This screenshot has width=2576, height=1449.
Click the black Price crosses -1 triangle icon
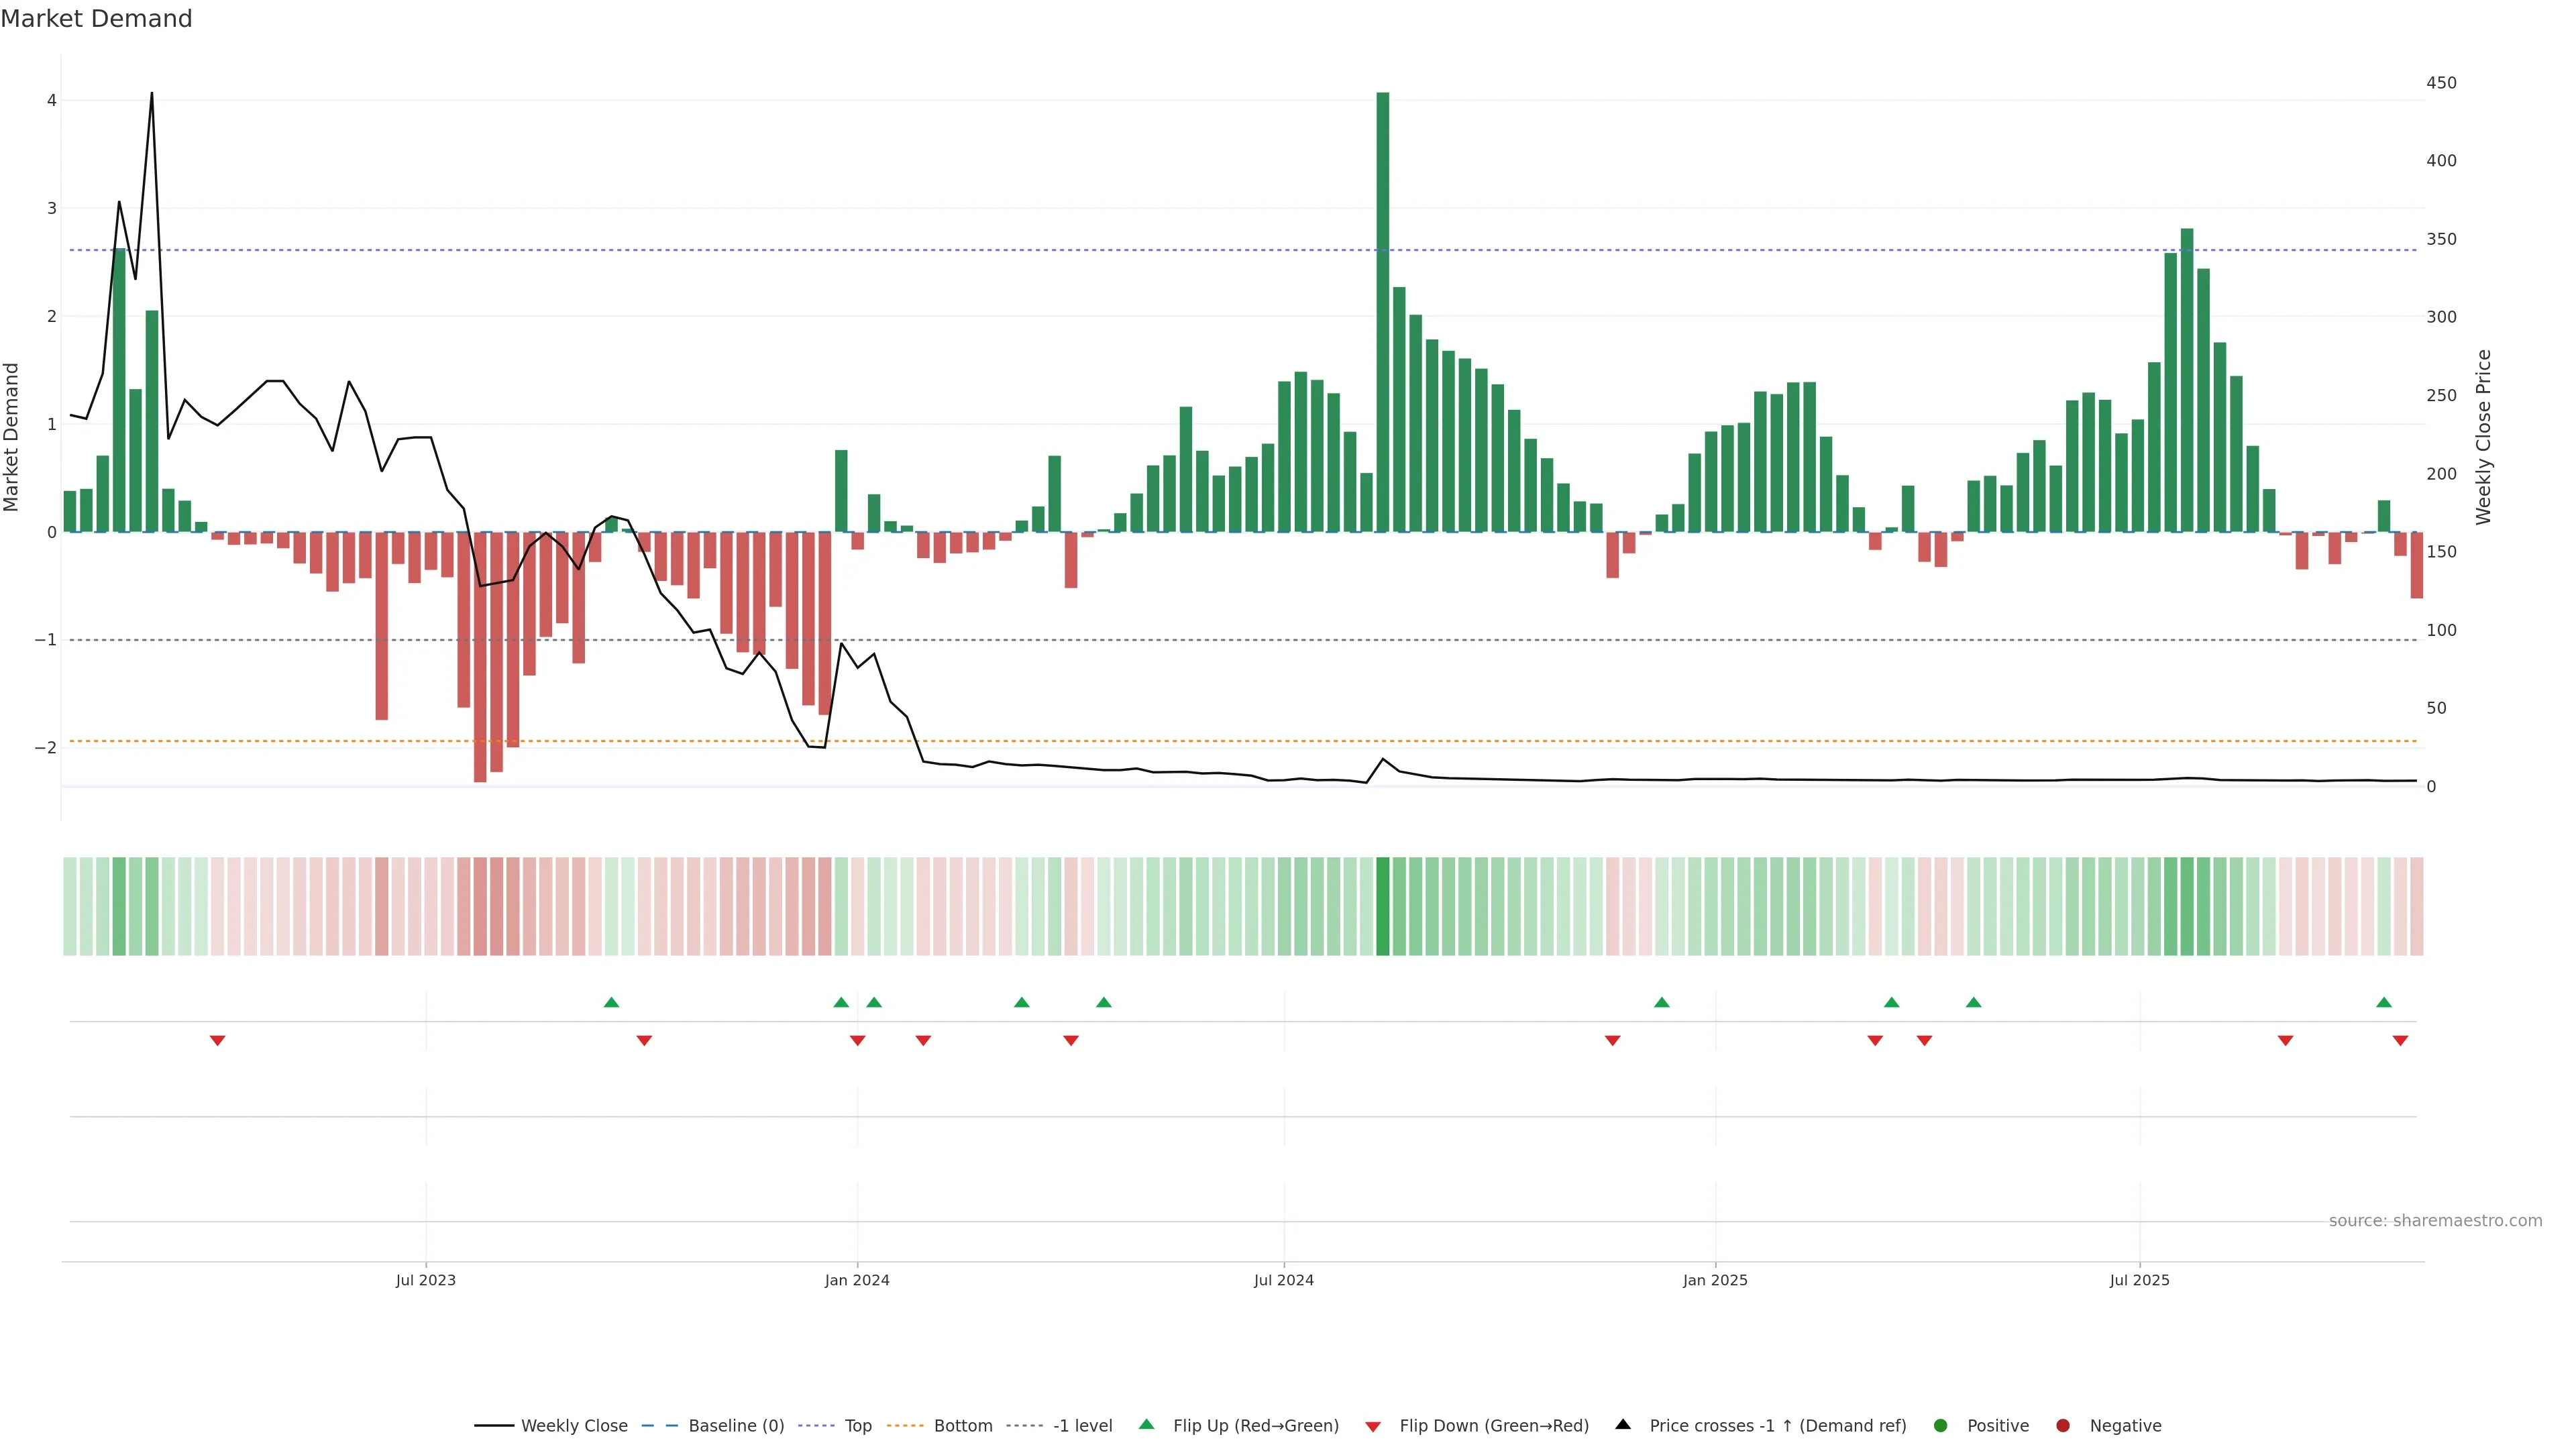[x=1623, y=1424]
